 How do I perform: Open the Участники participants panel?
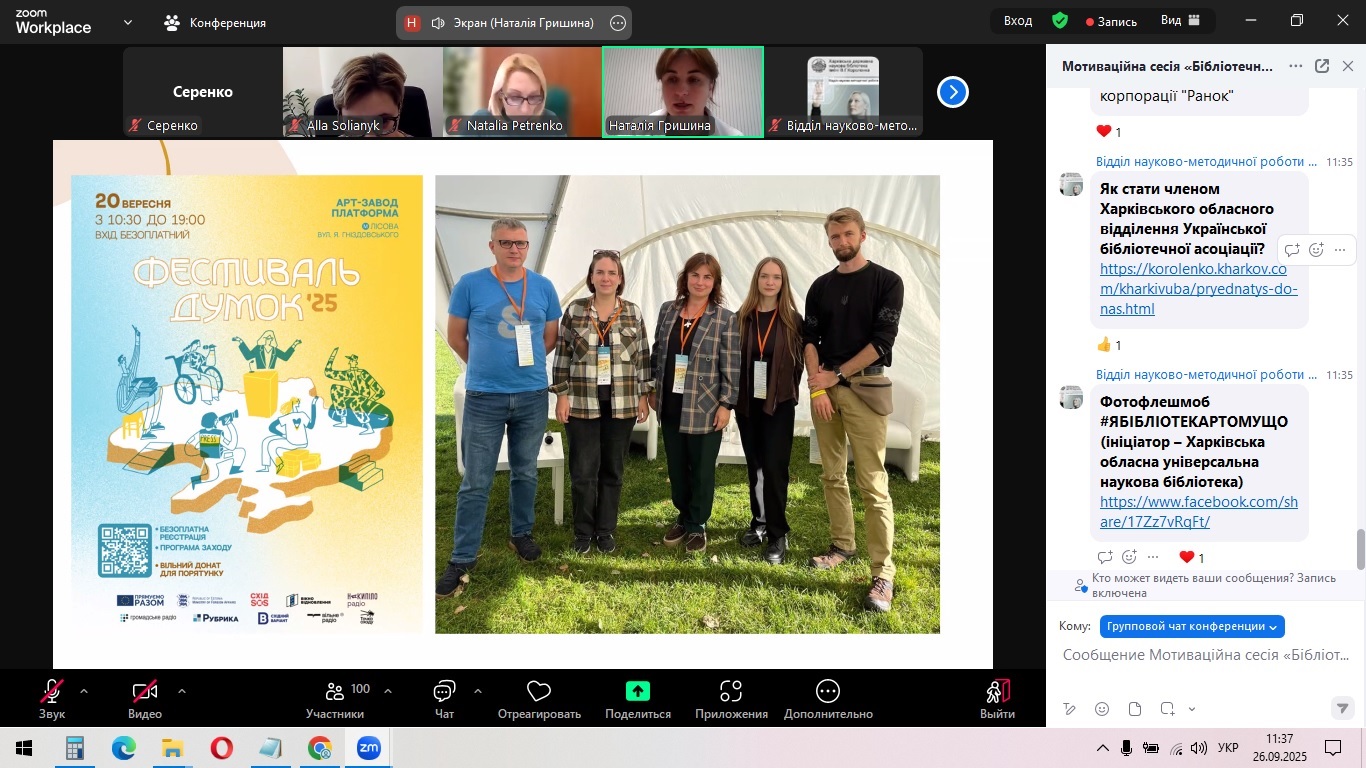(335, 699)
